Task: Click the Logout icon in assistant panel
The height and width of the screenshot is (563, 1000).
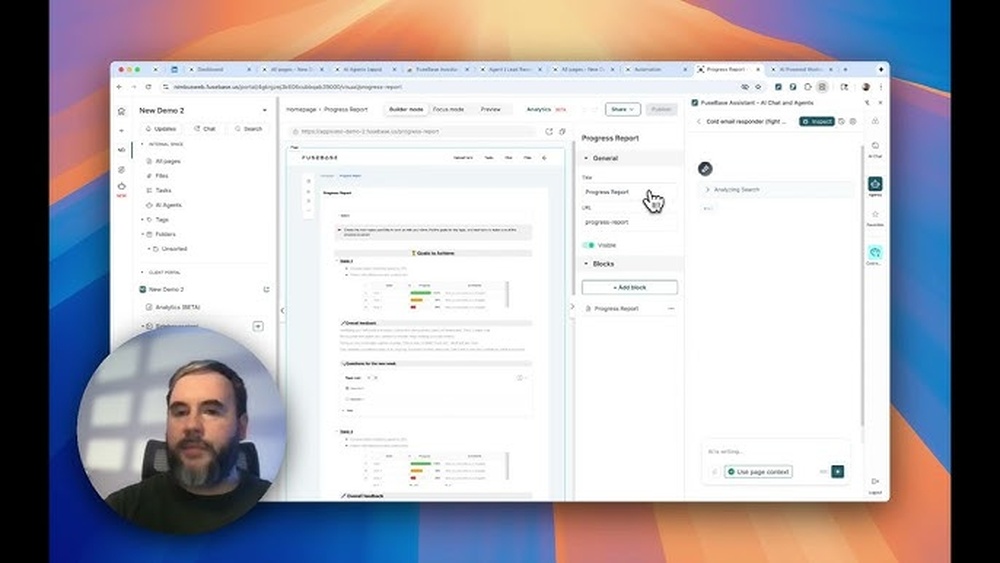Action: coord(875,483)
